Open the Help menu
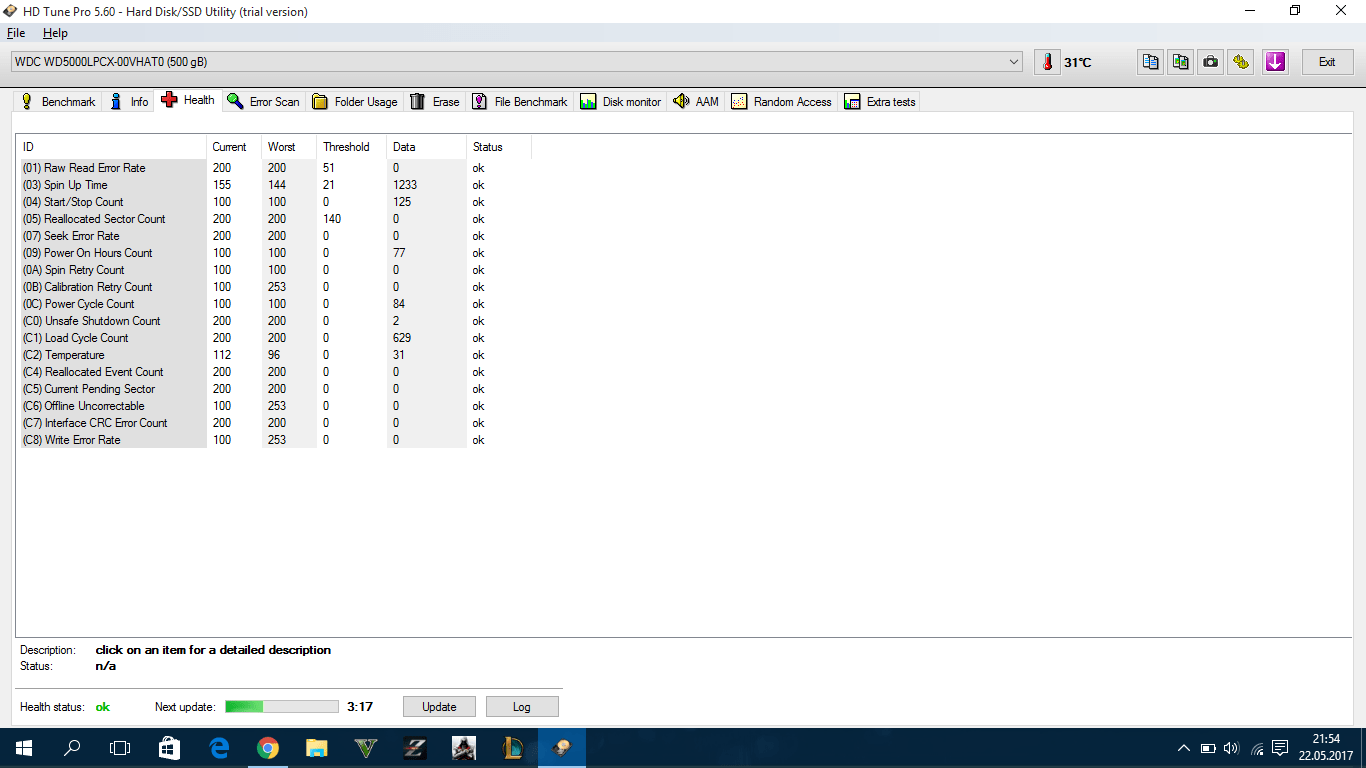The height and width of the screenshot is (768, 1366). click(x=55, y=33)
